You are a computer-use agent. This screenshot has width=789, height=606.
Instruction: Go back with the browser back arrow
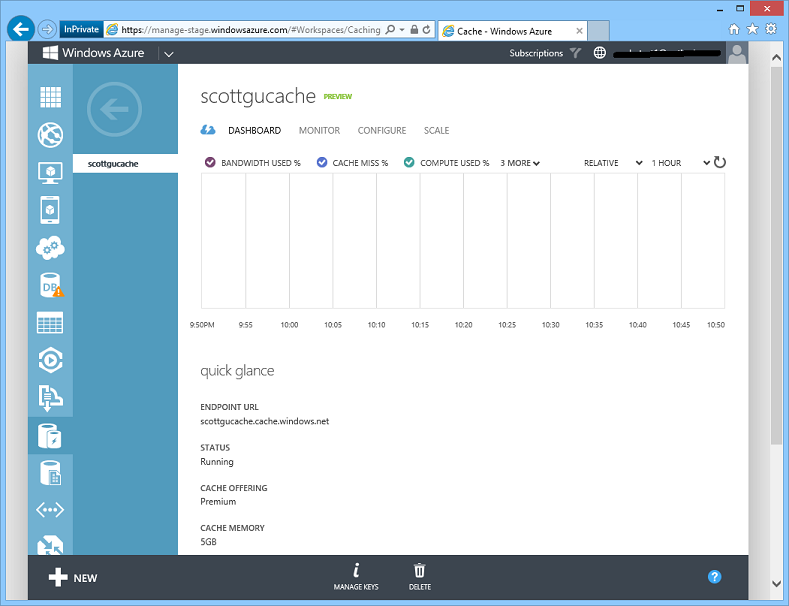[x=21, y=30]
